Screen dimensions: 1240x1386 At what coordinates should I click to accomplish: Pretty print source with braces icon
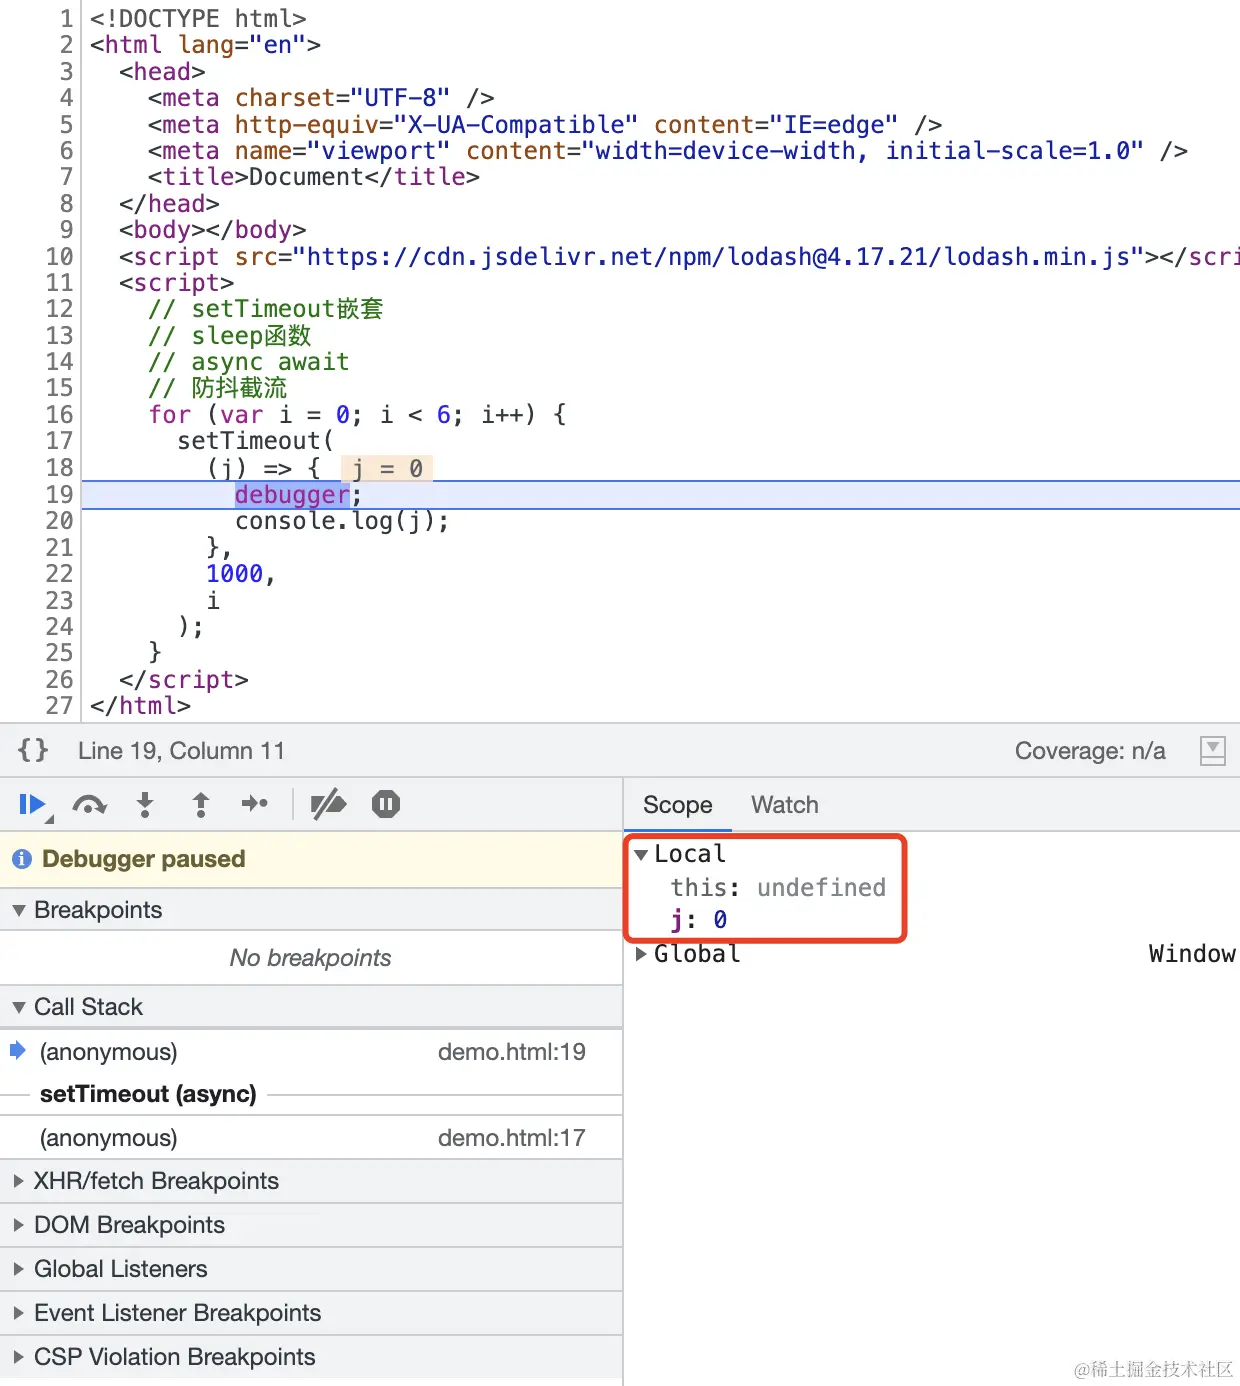(x=33, y=750)
